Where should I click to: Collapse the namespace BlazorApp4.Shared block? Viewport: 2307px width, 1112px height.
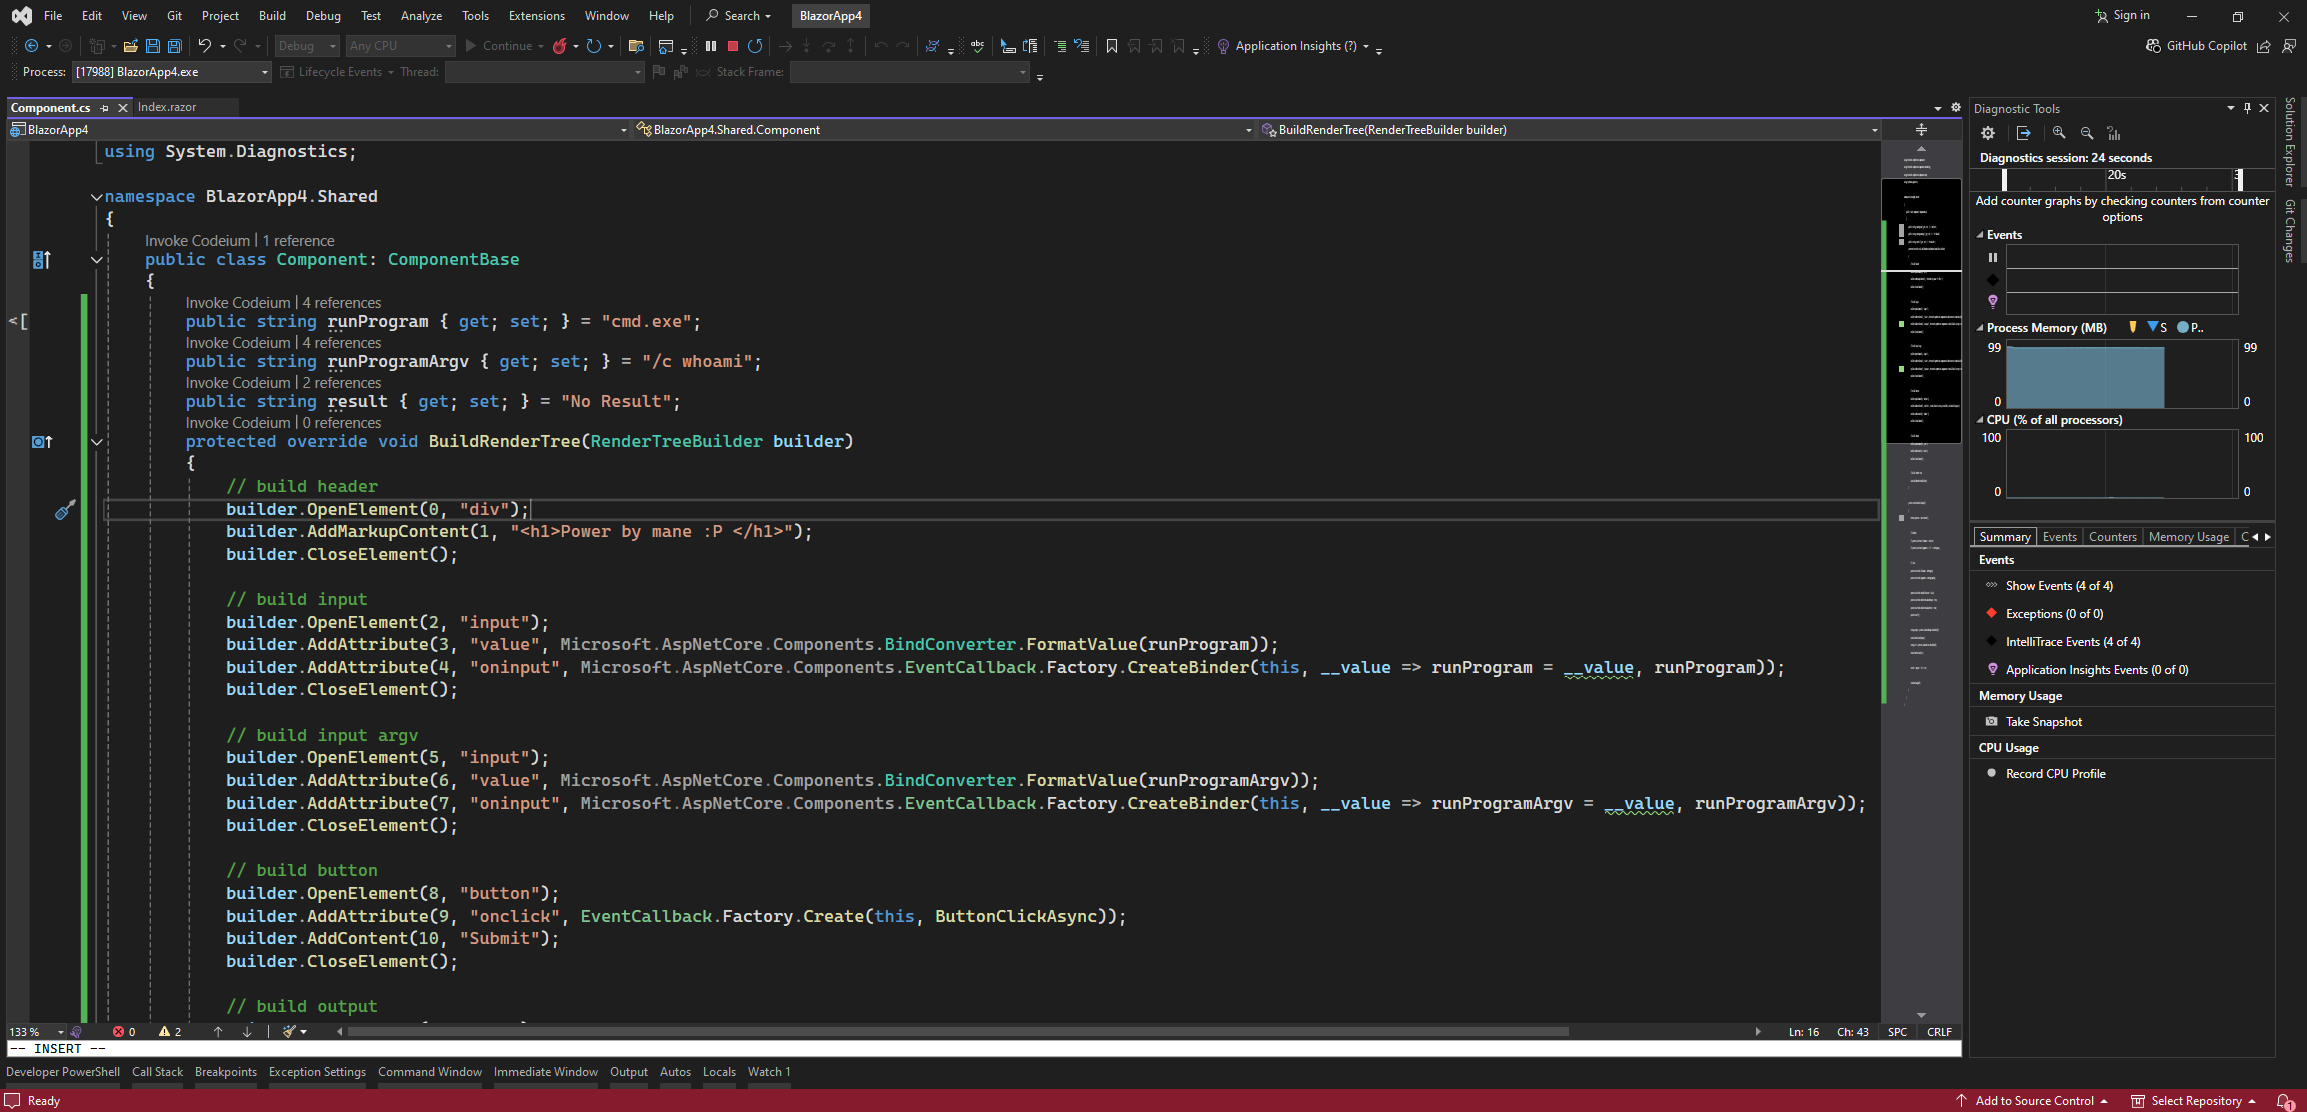click(x=96, y=197)
